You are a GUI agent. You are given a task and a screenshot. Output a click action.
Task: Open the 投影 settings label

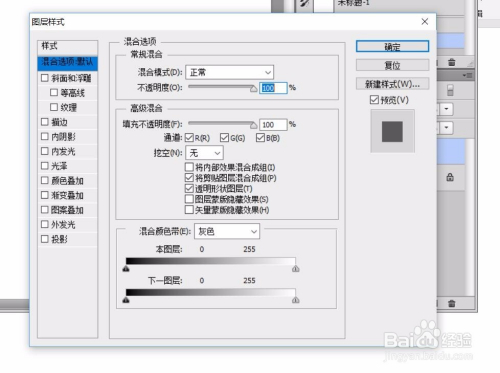click(x=59, y=239)
